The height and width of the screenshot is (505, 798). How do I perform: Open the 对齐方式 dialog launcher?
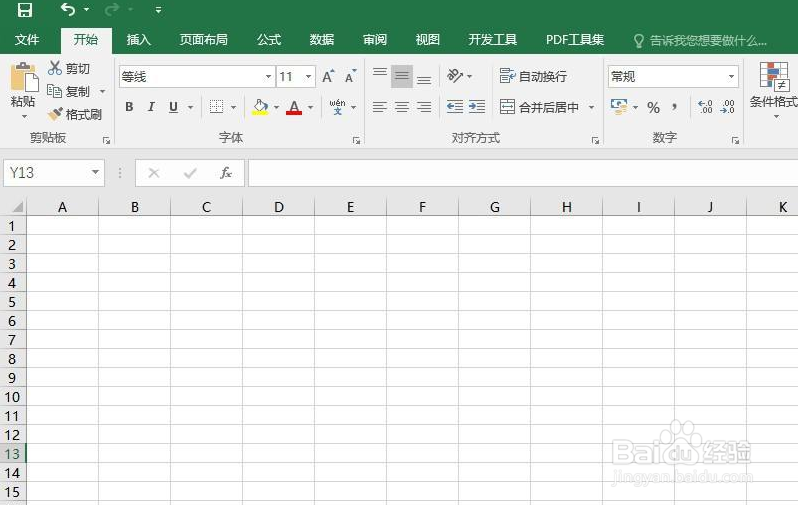coord(595,141)
